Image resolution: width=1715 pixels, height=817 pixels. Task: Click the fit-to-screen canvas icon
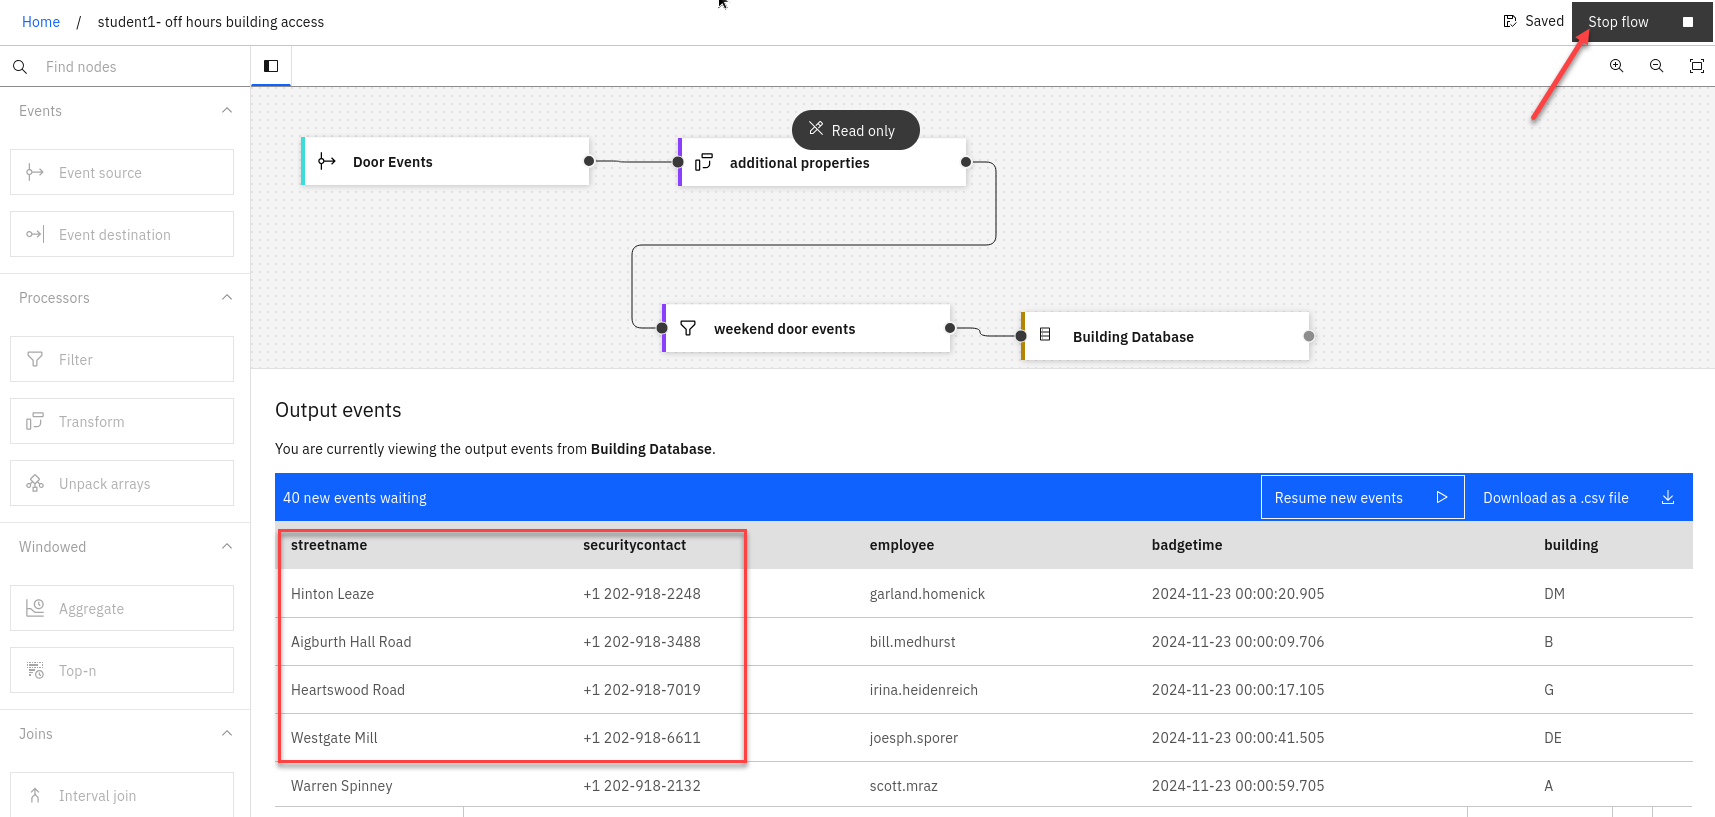coord(1696,66)
